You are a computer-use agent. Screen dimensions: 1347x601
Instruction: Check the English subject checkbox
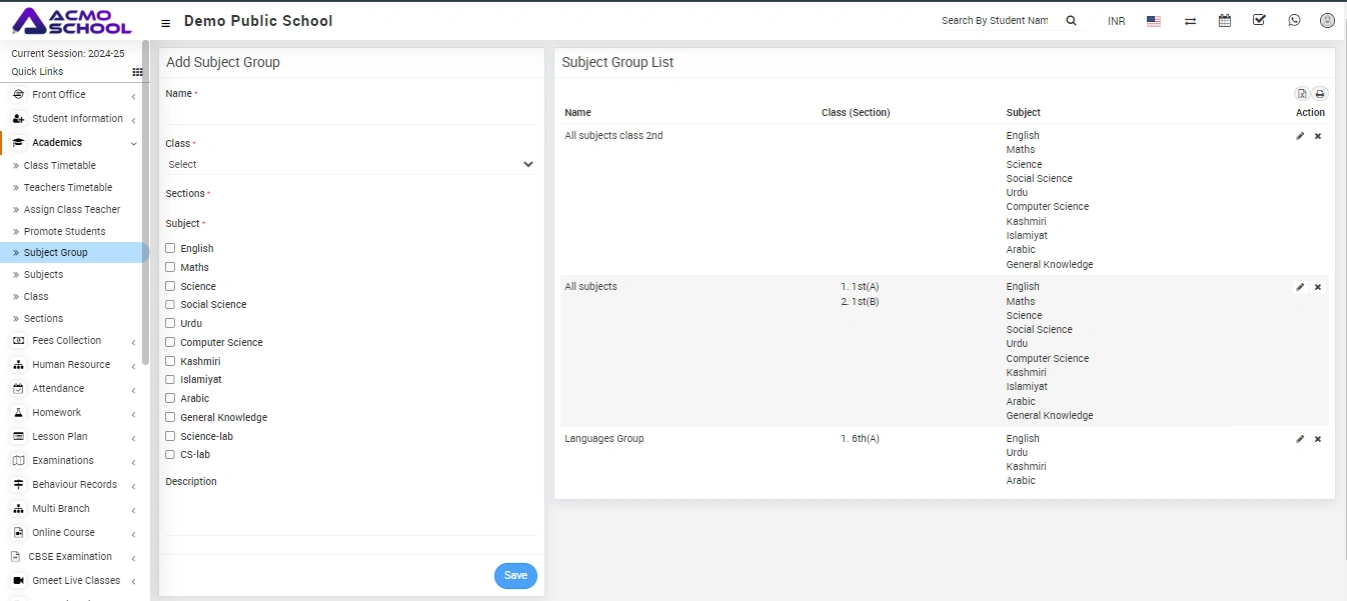point(170,248)
